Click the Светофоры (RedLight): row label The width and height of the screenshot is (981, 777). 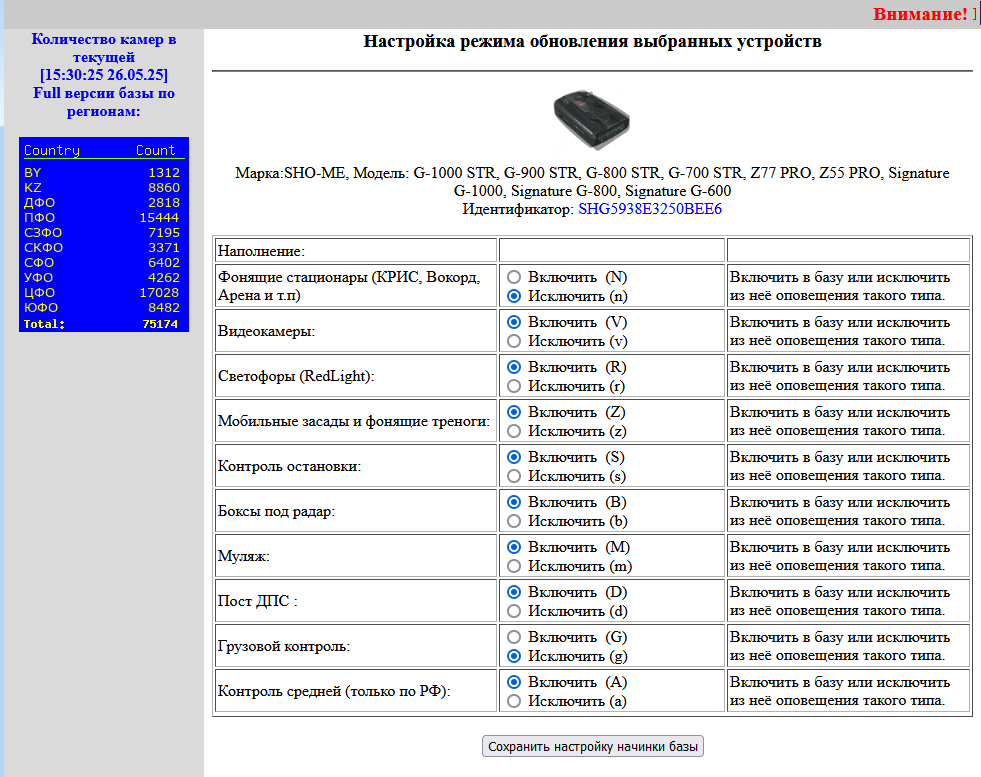296,377
